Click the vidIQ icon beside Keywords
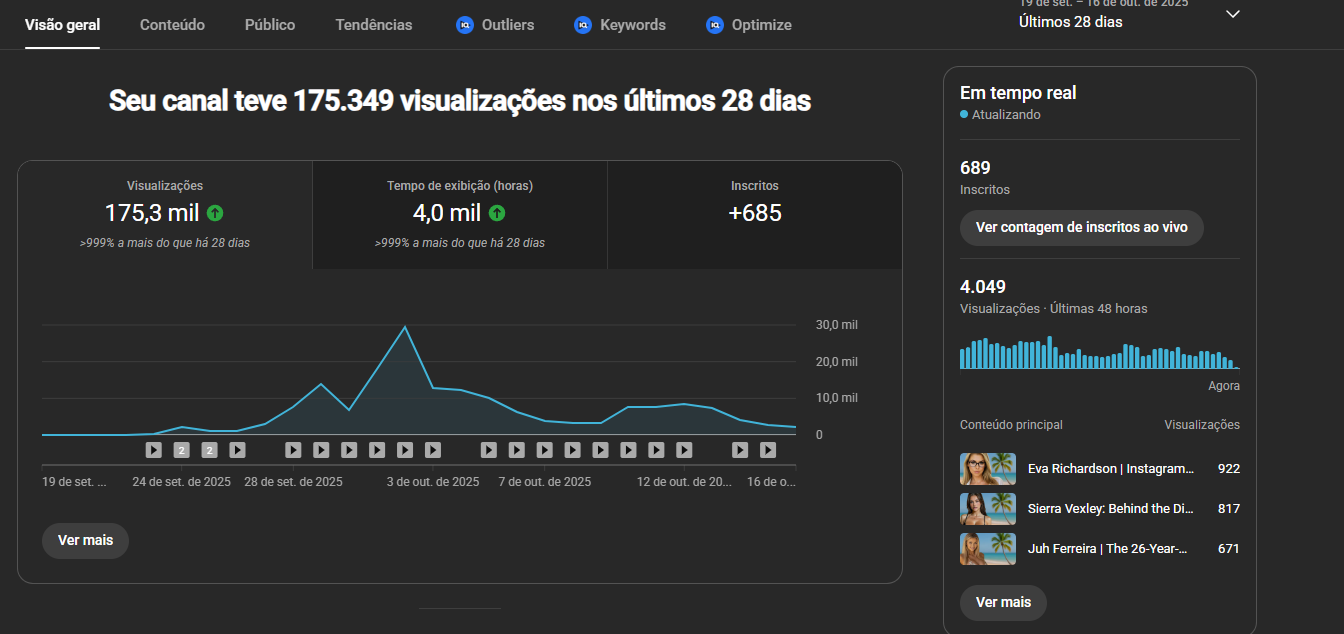1344x634 pixels. click(583, 25)
